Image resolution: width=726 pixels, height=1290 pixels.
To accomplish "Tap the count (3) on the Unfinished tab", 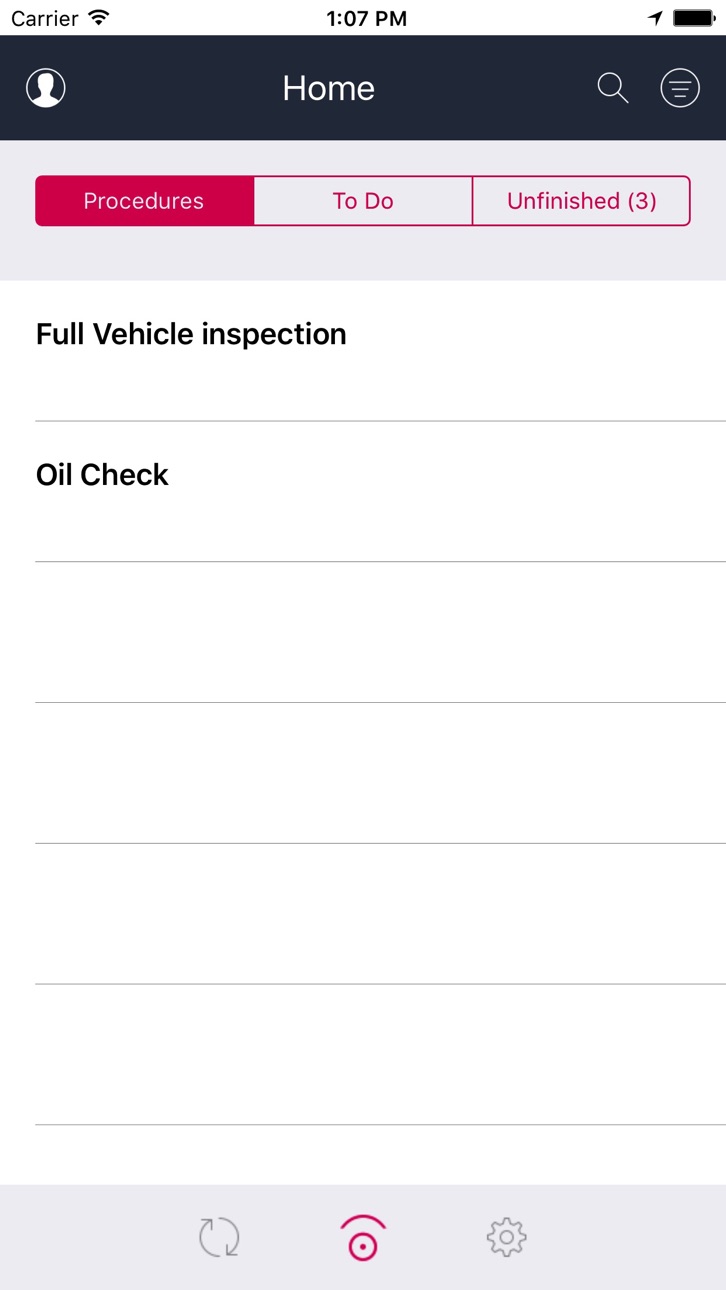I will tap(642, 201).
